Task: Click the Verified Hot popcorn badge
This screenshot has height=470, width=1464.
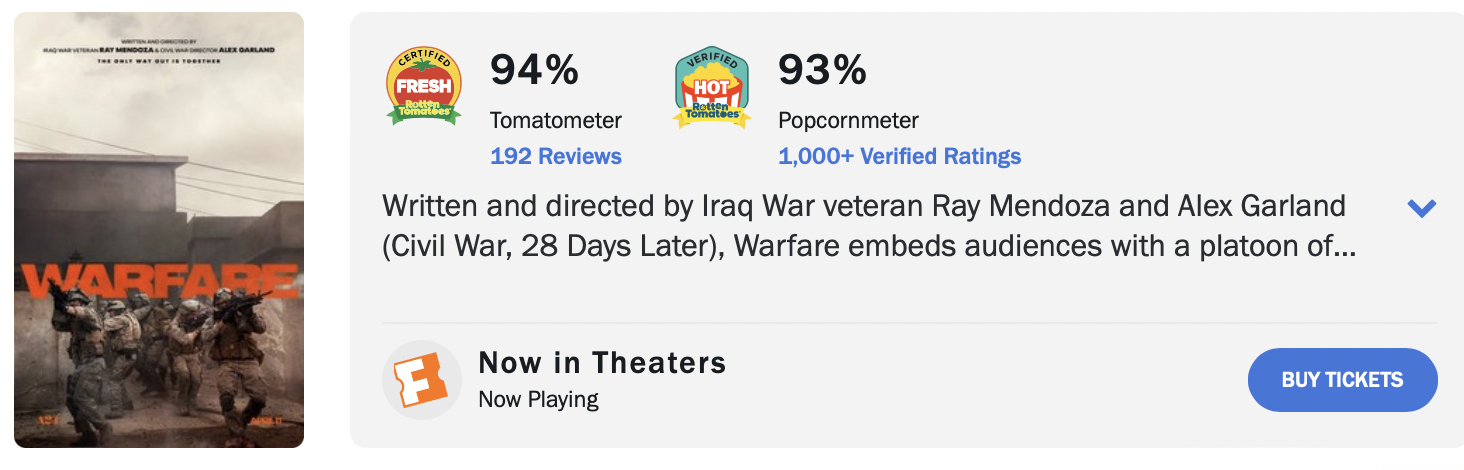Action: click(x=712, y=89)
